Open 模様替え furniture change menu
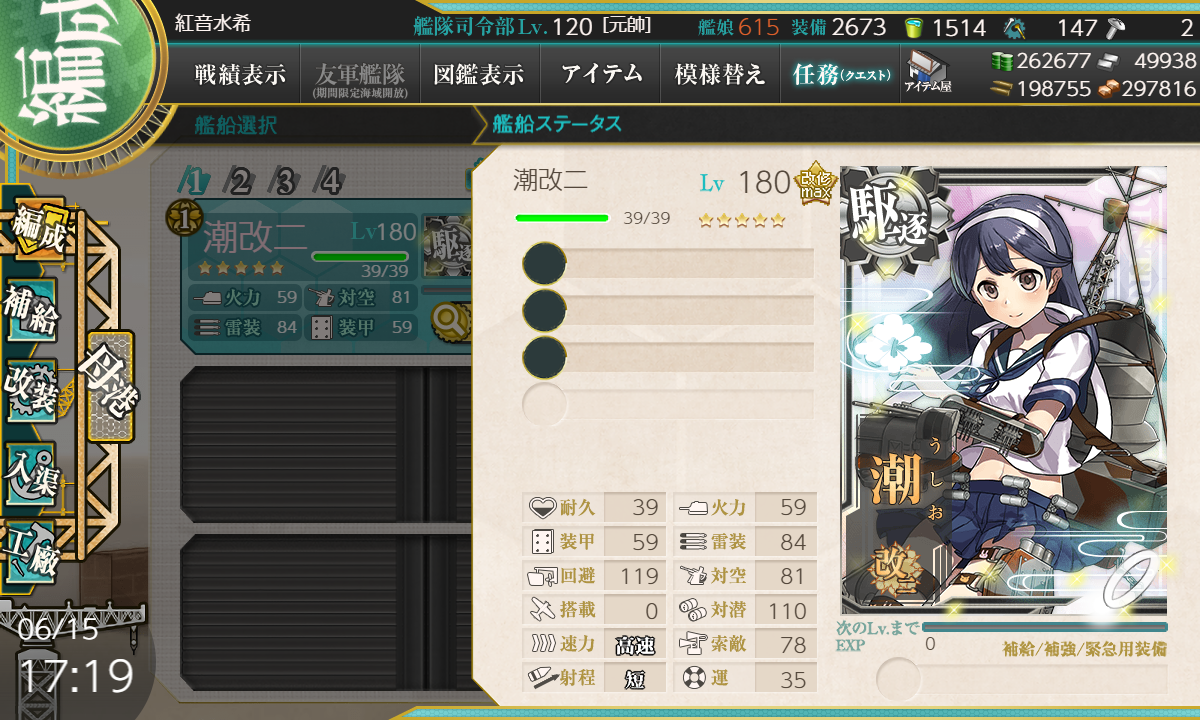The width and height of the screenshot is (1200, 720). click(x=720, y=74)
